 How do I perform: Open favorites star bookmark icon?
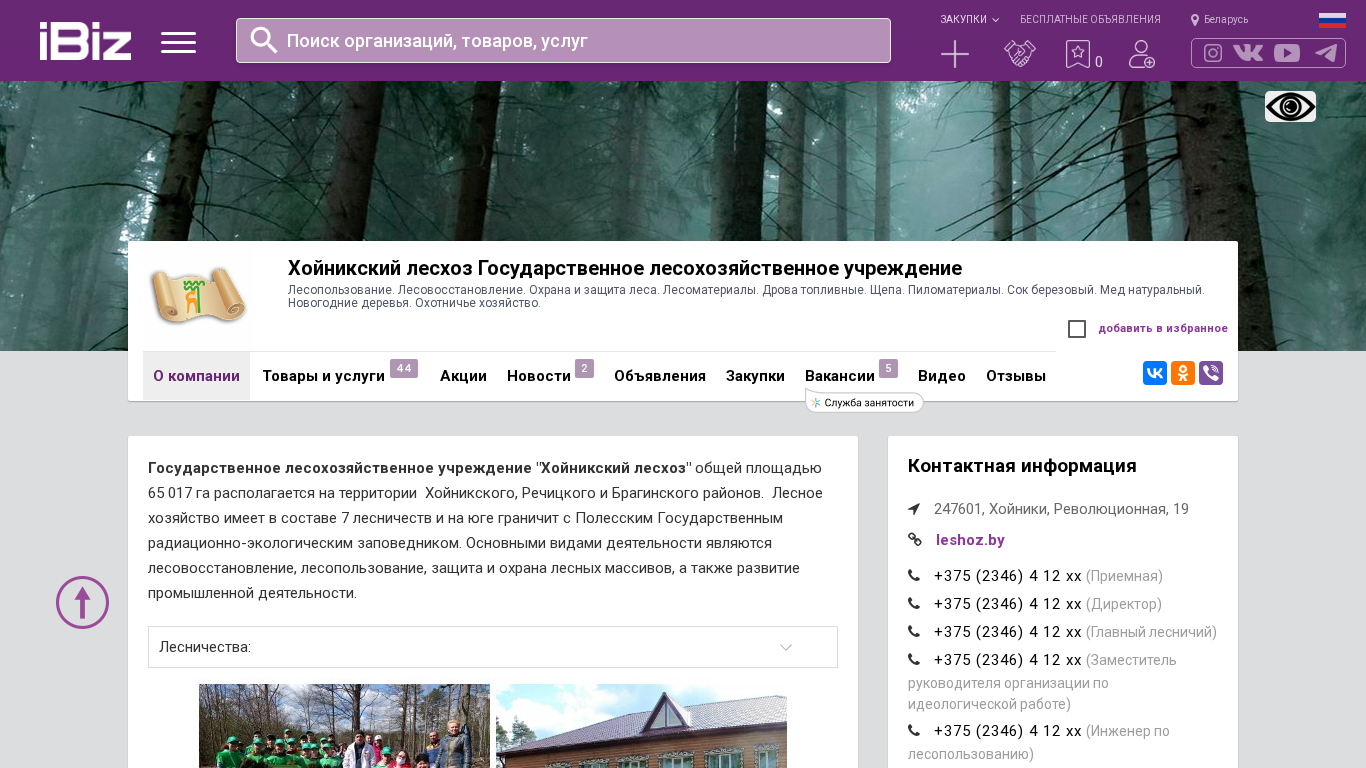[x=1078, y=54]
